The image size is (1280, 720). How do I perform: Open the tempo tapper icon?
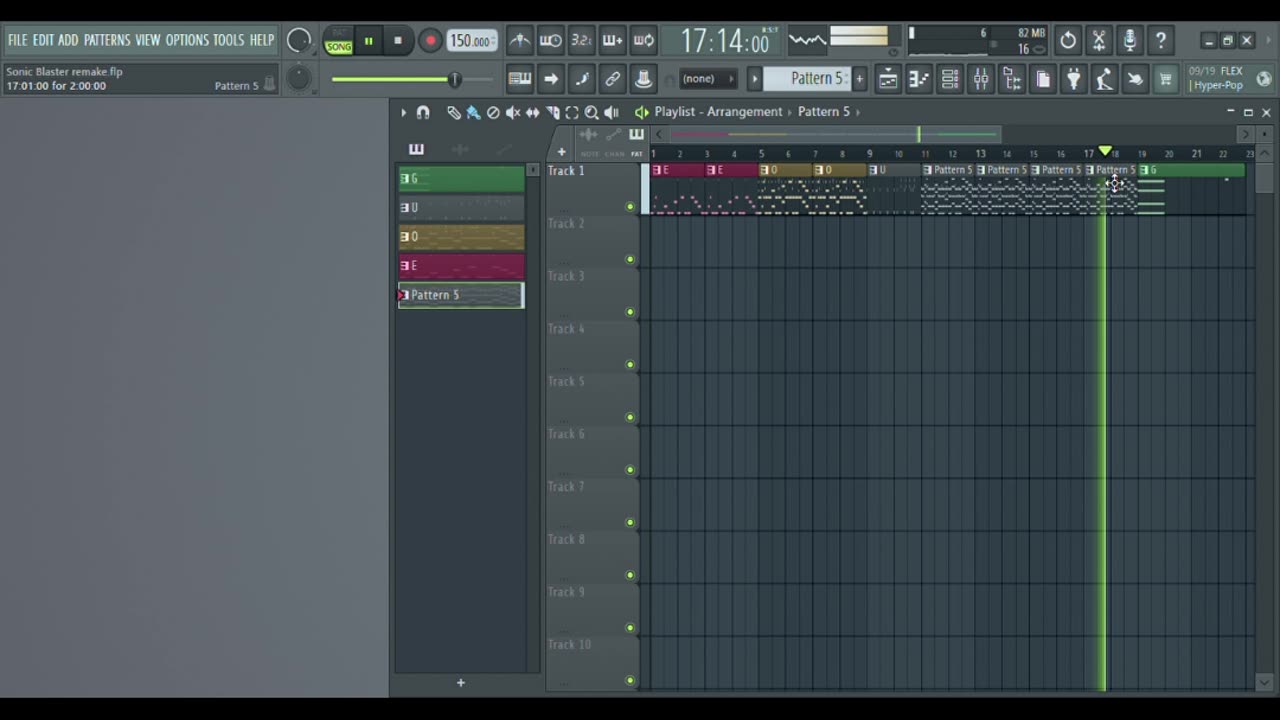(x=1104, y=79)
